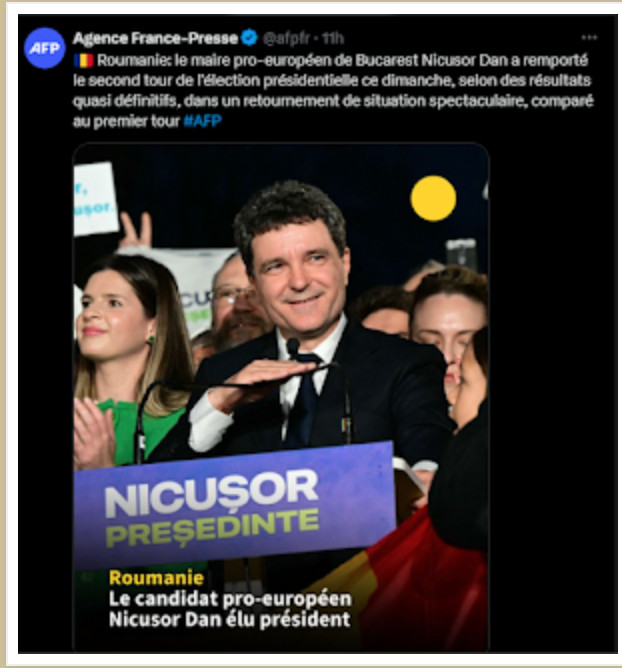The width and height of the screenshot is (622, 668).
Task: Click the smiling man's face in photo
Action: point(298,277)
